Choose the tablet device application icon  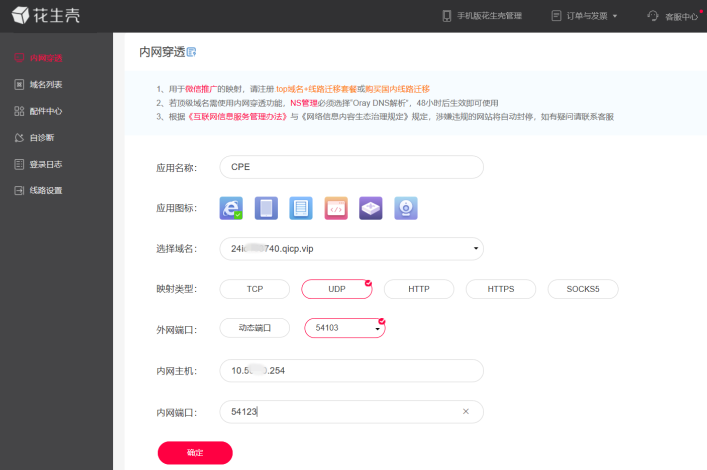(266, 208)
